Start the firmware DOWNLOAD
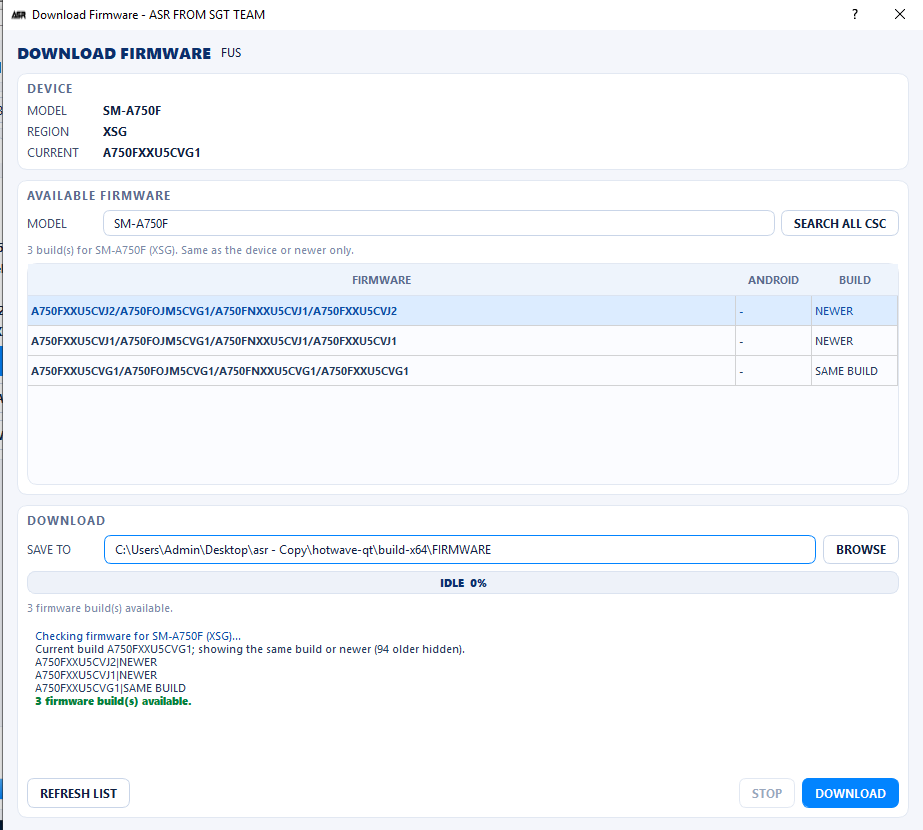The height and width of the screenshot is (830, 923). point(850,793)
